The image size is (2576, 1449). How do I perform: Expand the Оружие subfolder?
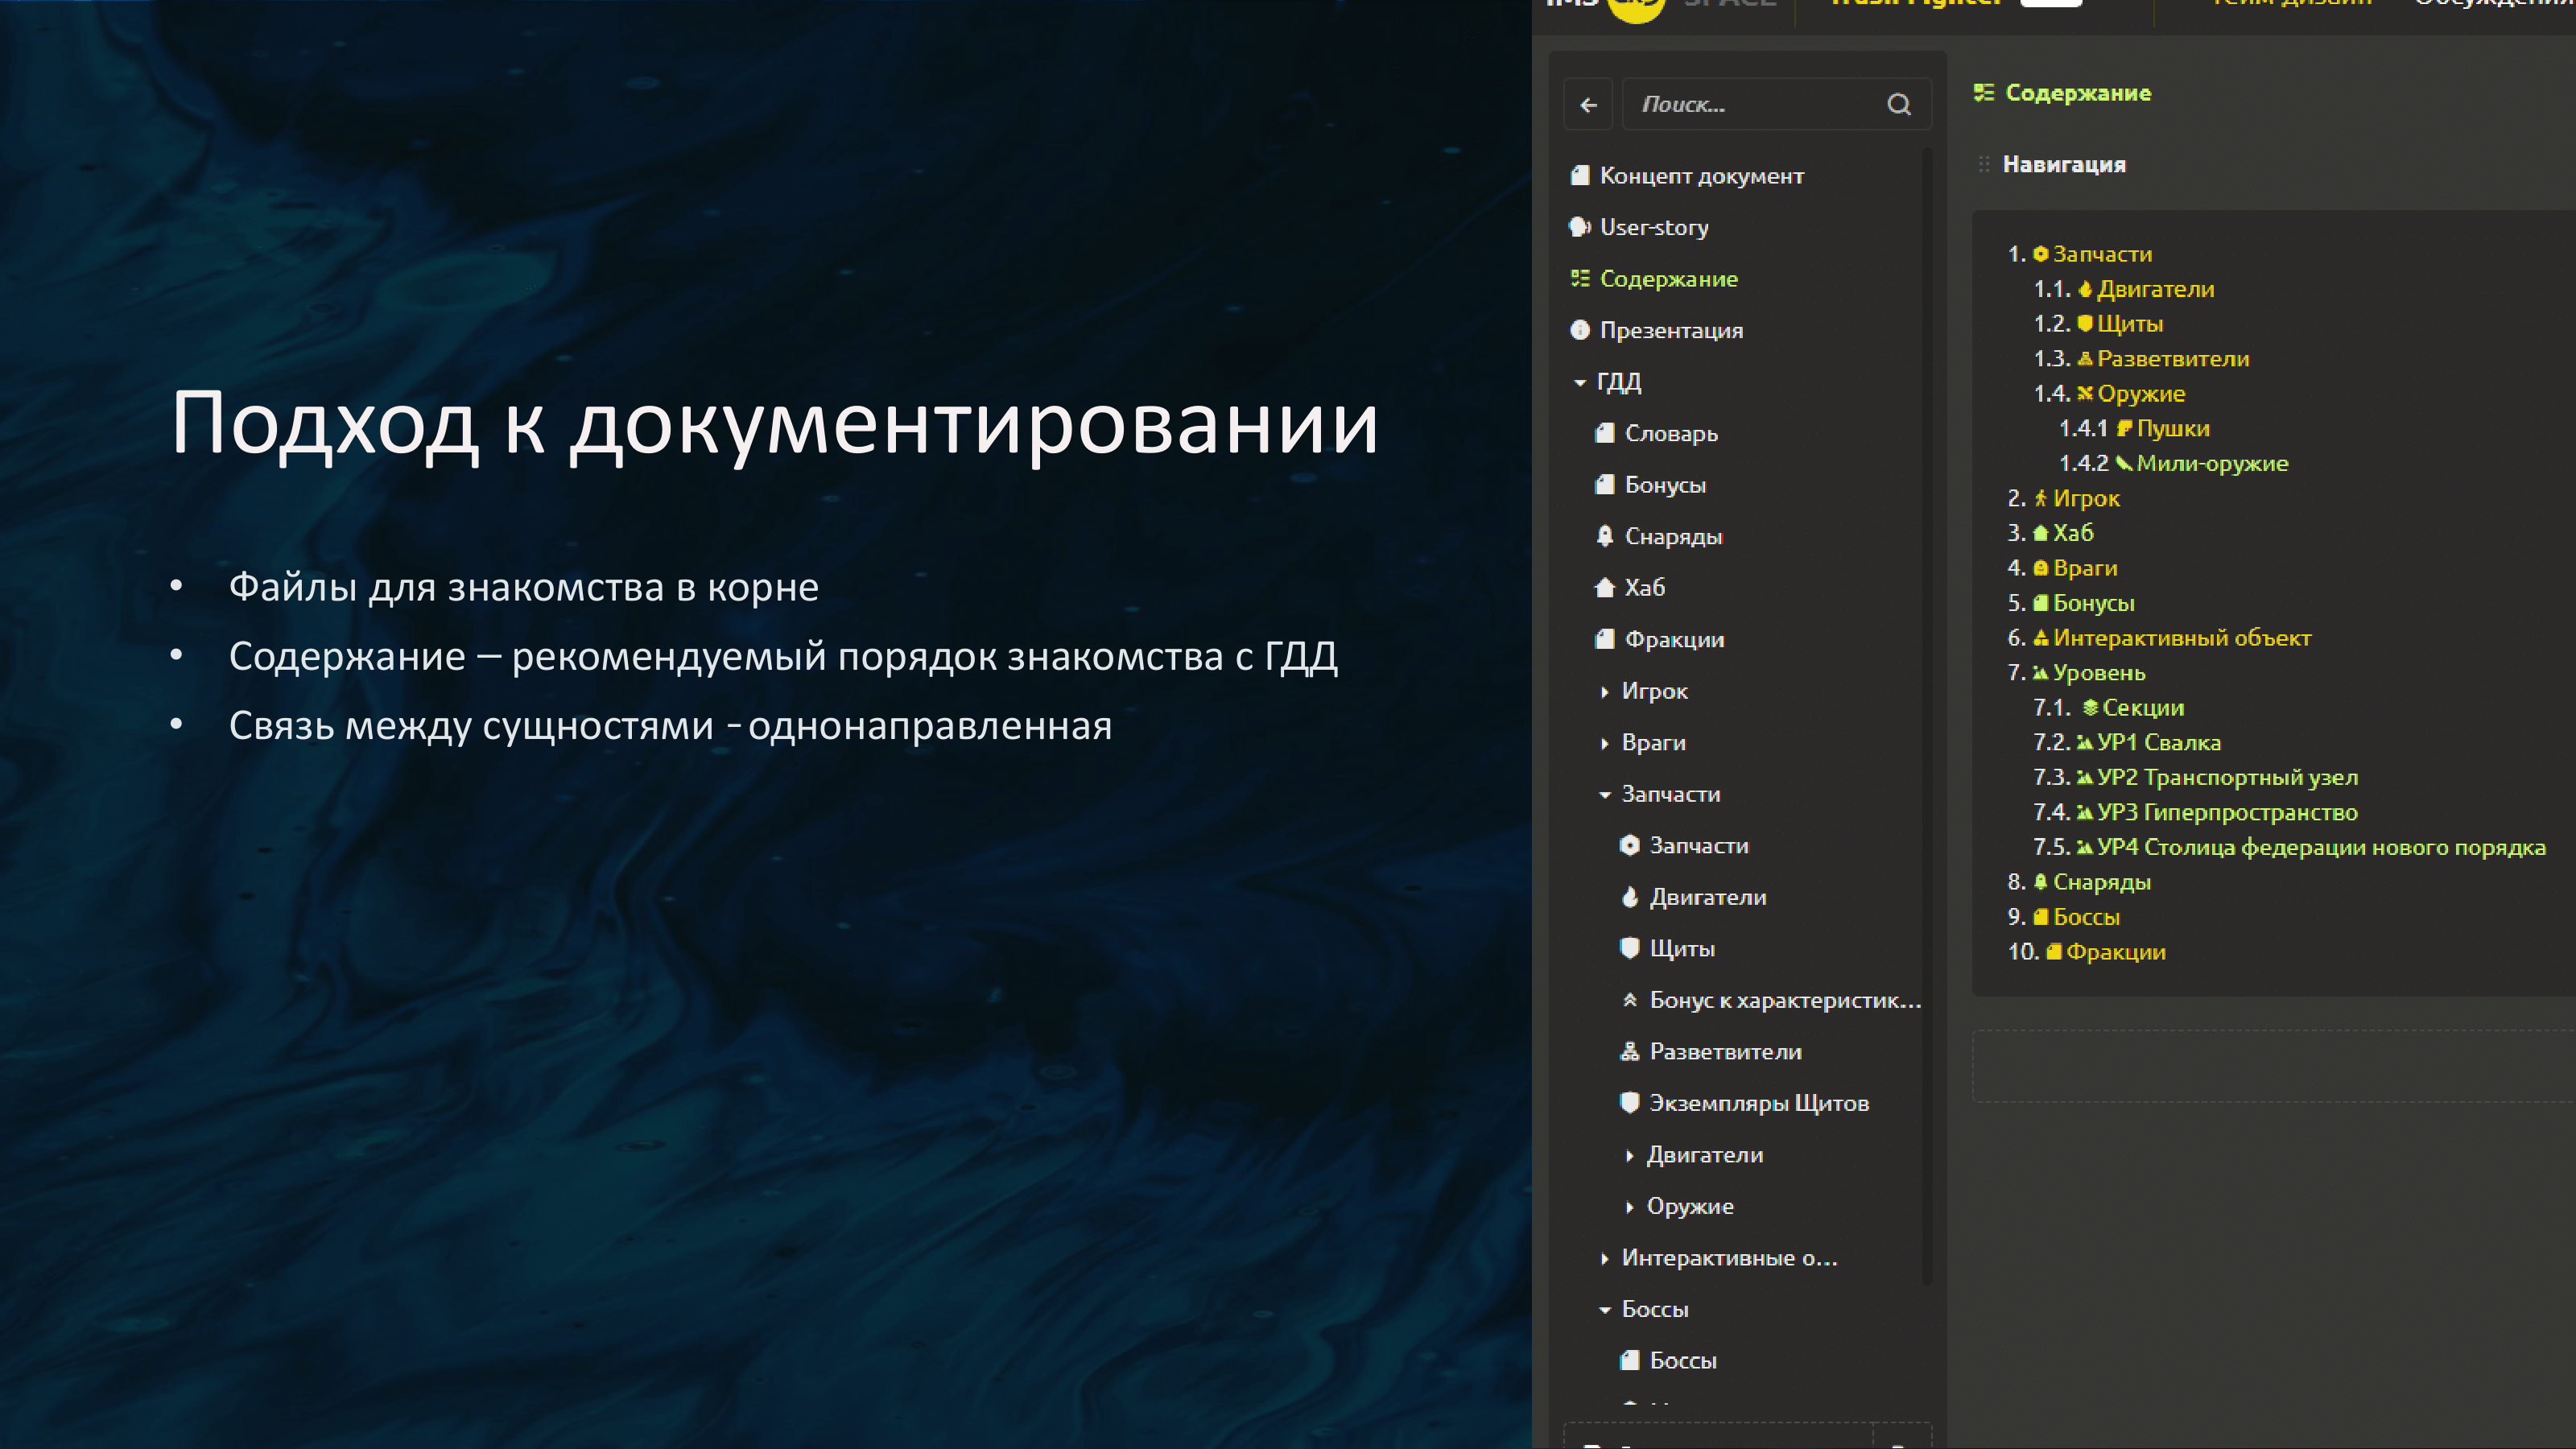pos(1629,1206)
